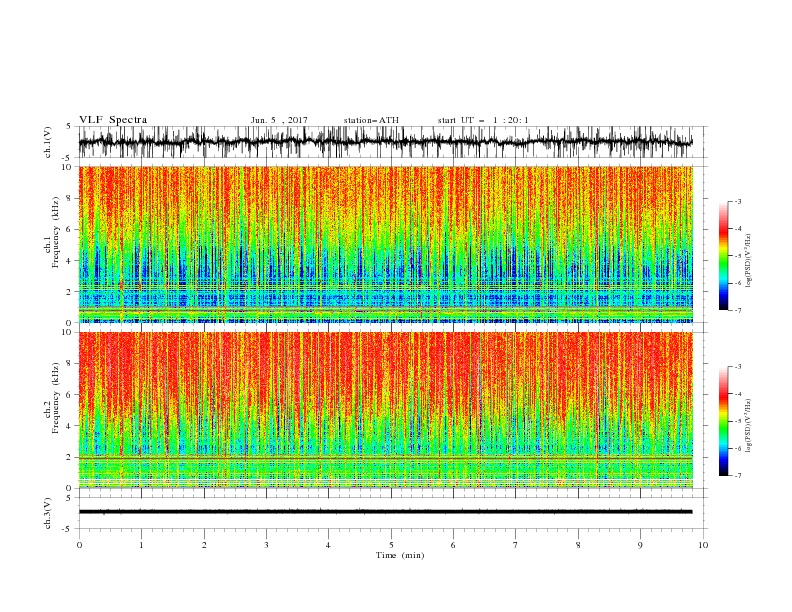
Task: Click the "station=ATH" header label
Action: [371, 120]
